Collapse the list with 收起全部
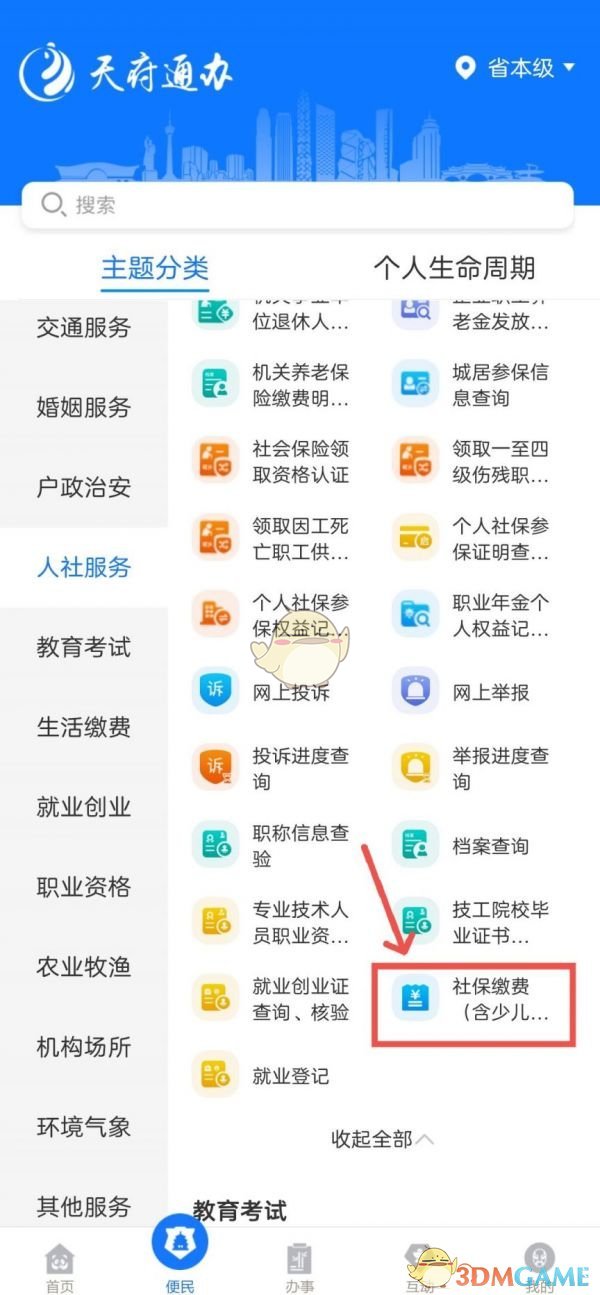Viewport: 600px width, 1295px height. pyautogui.click(x=383, y=1139)
